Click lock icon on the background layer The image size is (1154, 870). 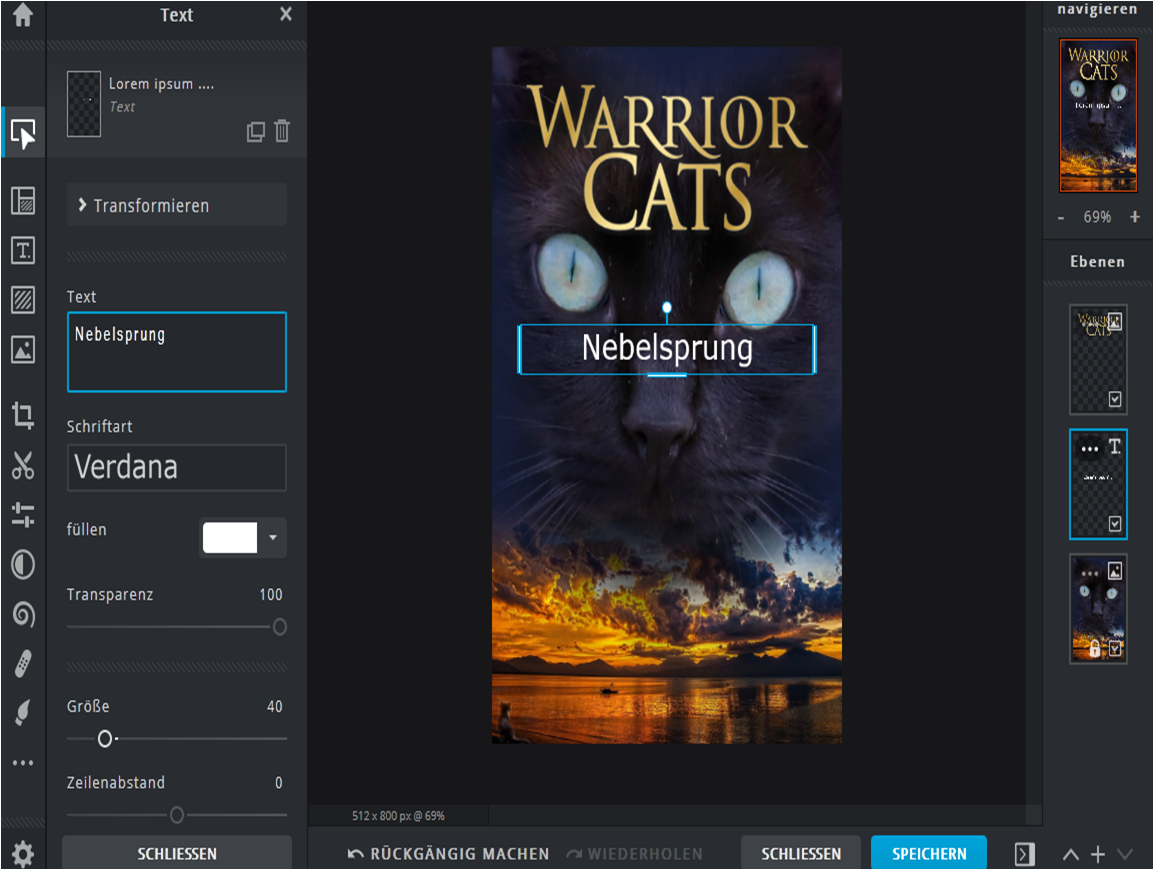tap(1094, 648)
